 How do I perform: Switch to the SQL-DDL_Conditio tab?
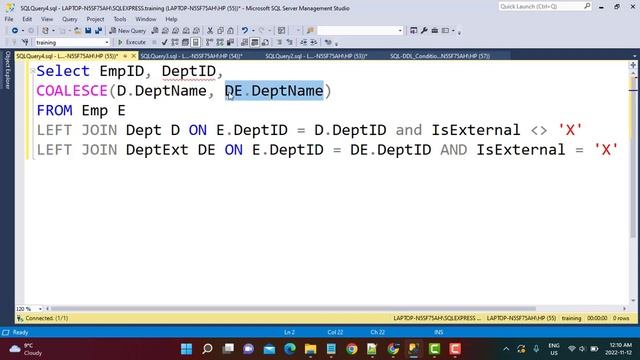click(x=440, y=56)
